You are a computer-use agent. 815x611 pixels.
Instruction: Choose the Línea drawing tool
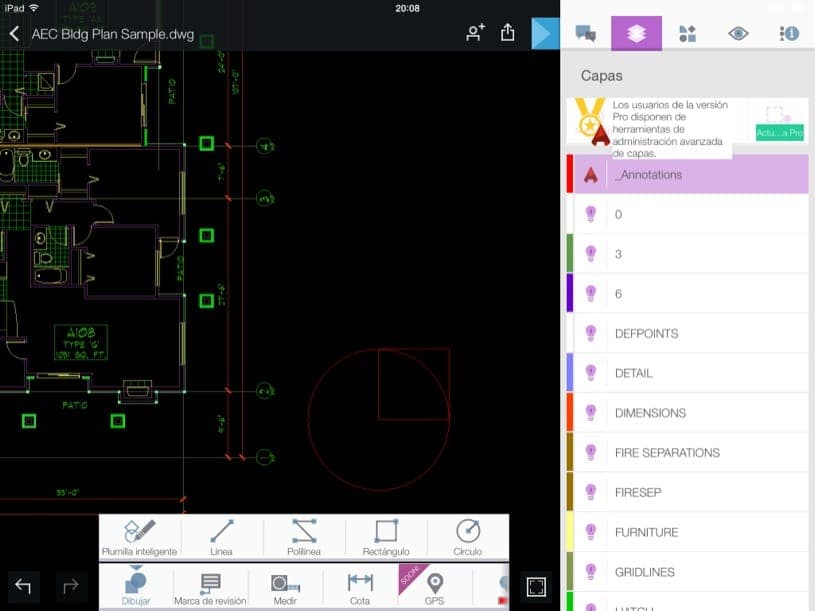point(222,537)
